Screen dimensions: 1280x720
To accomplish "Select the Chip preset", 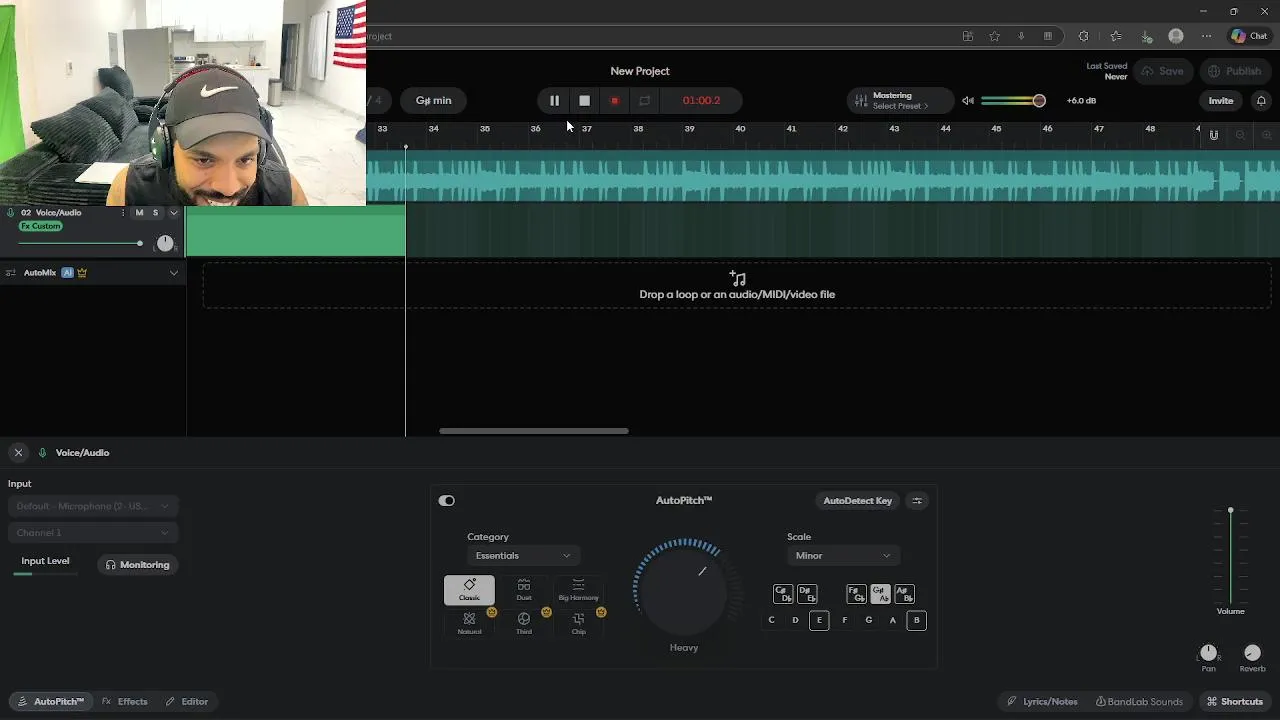I will tap(578, 623).
